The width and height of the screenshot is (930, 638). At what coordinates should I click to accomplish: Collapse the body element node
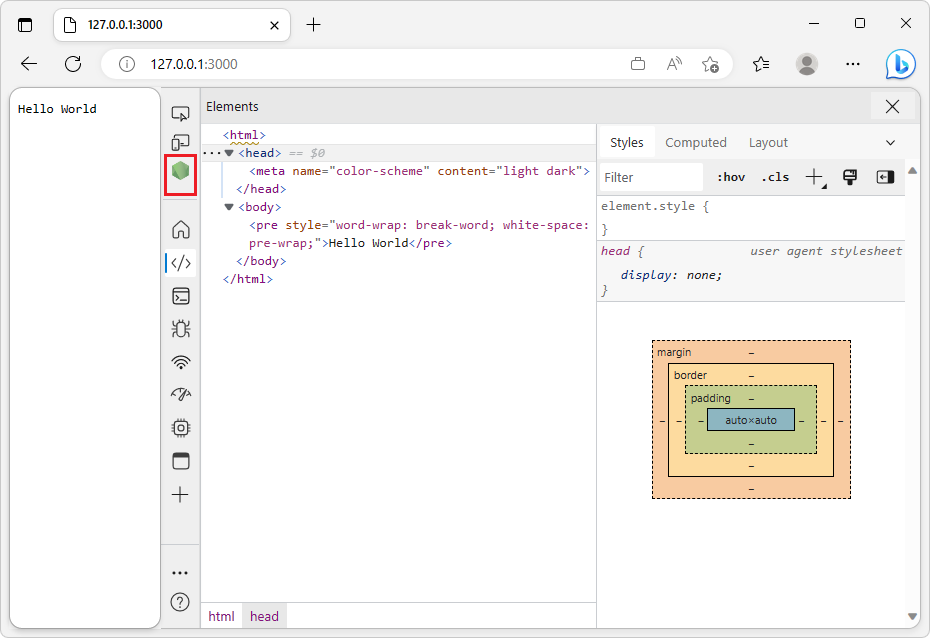point(229,207)
